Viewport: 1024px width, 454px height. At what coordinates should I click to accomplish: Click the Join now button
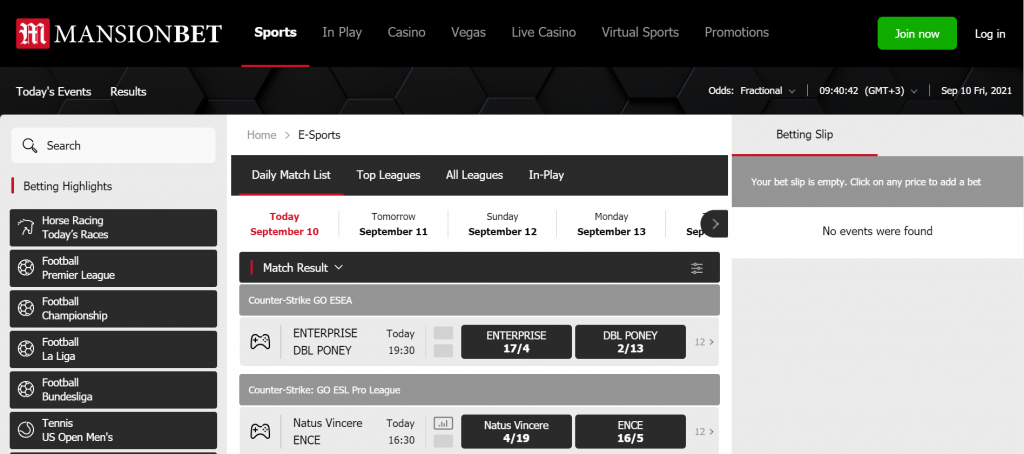click(917, 33)
